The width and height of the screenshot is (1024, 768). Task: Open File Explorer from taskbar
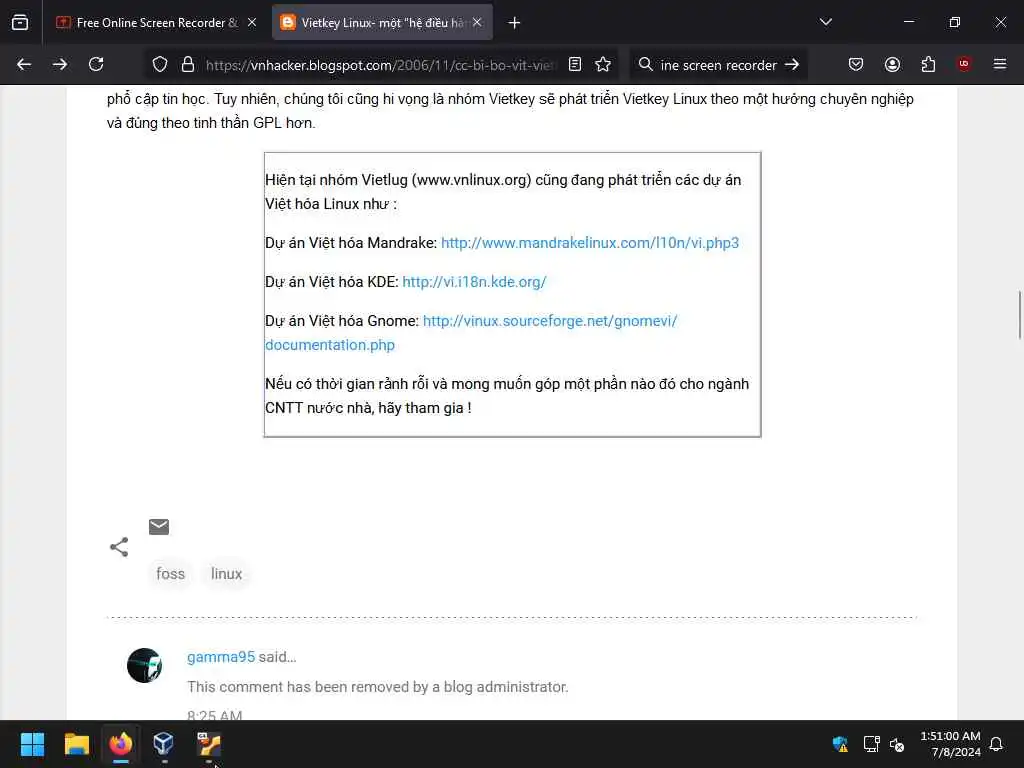click(x=76, y=744)
